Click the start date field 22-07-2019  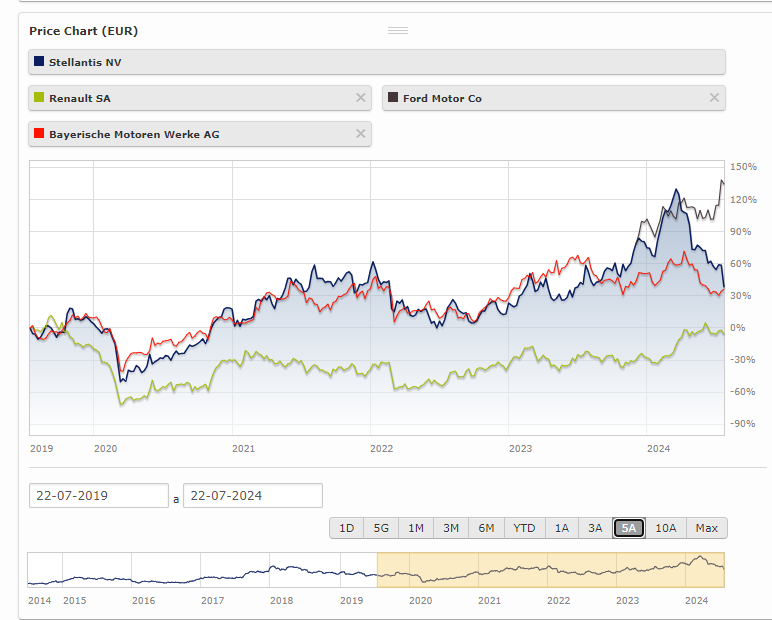[x=99, y=496]
